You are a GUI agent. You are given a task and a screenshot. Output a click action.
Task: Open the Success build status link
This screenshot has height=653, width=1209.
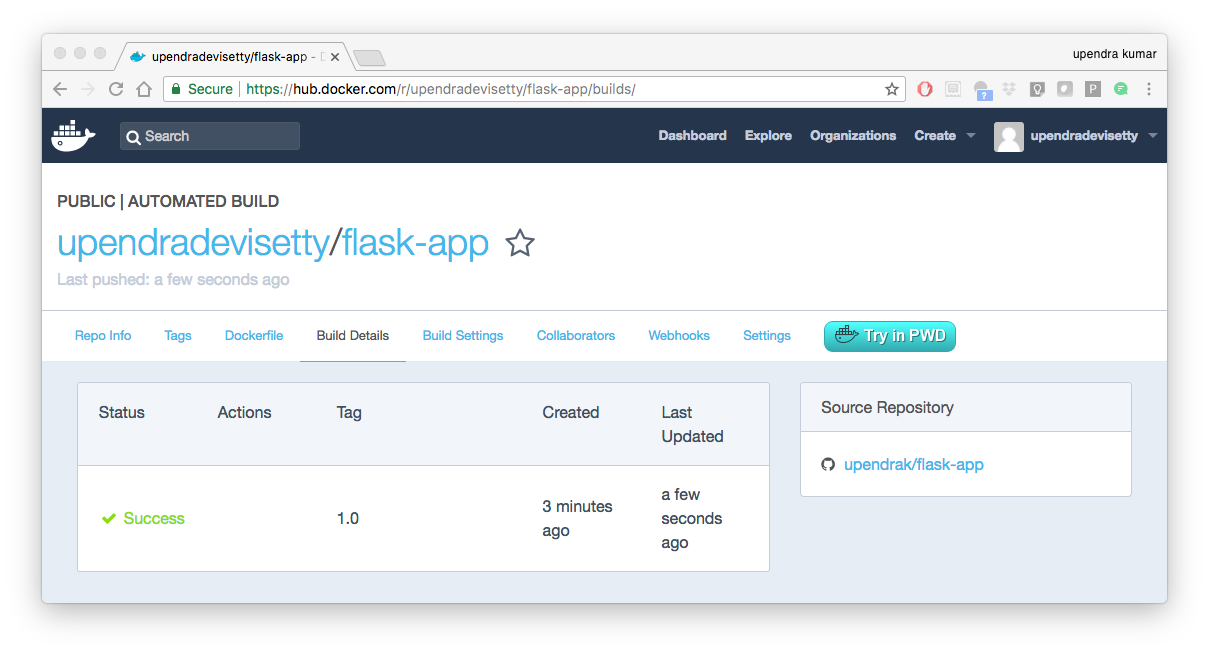(154, 518)
